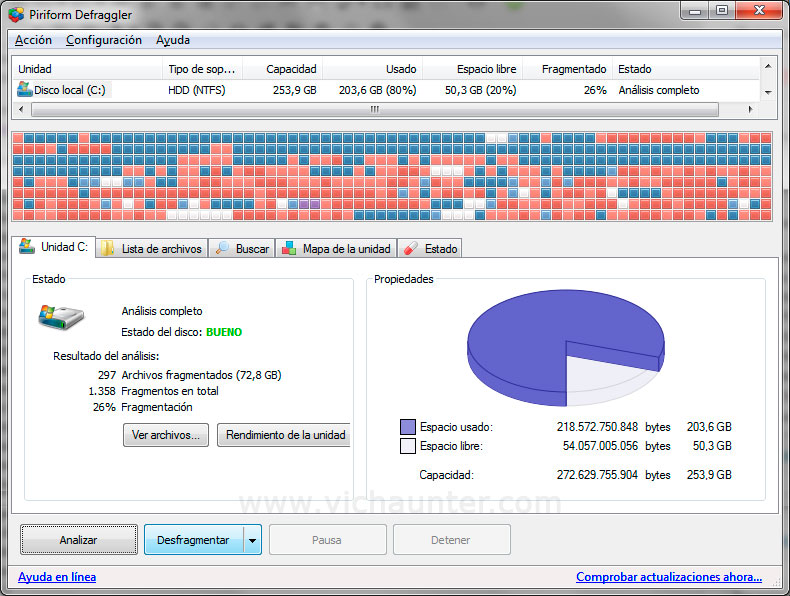Click the drive list scroll up arrow
This screenshot has width=790, height=596.
(768, 66)
